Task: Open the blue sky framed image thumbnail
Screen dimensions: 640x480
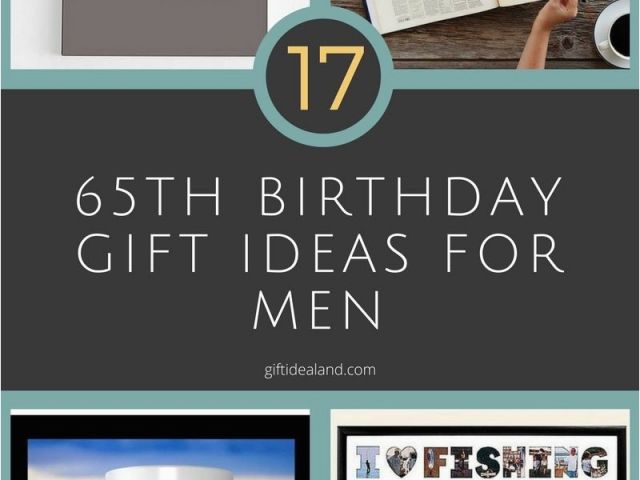Action: [x=160, y=445]
